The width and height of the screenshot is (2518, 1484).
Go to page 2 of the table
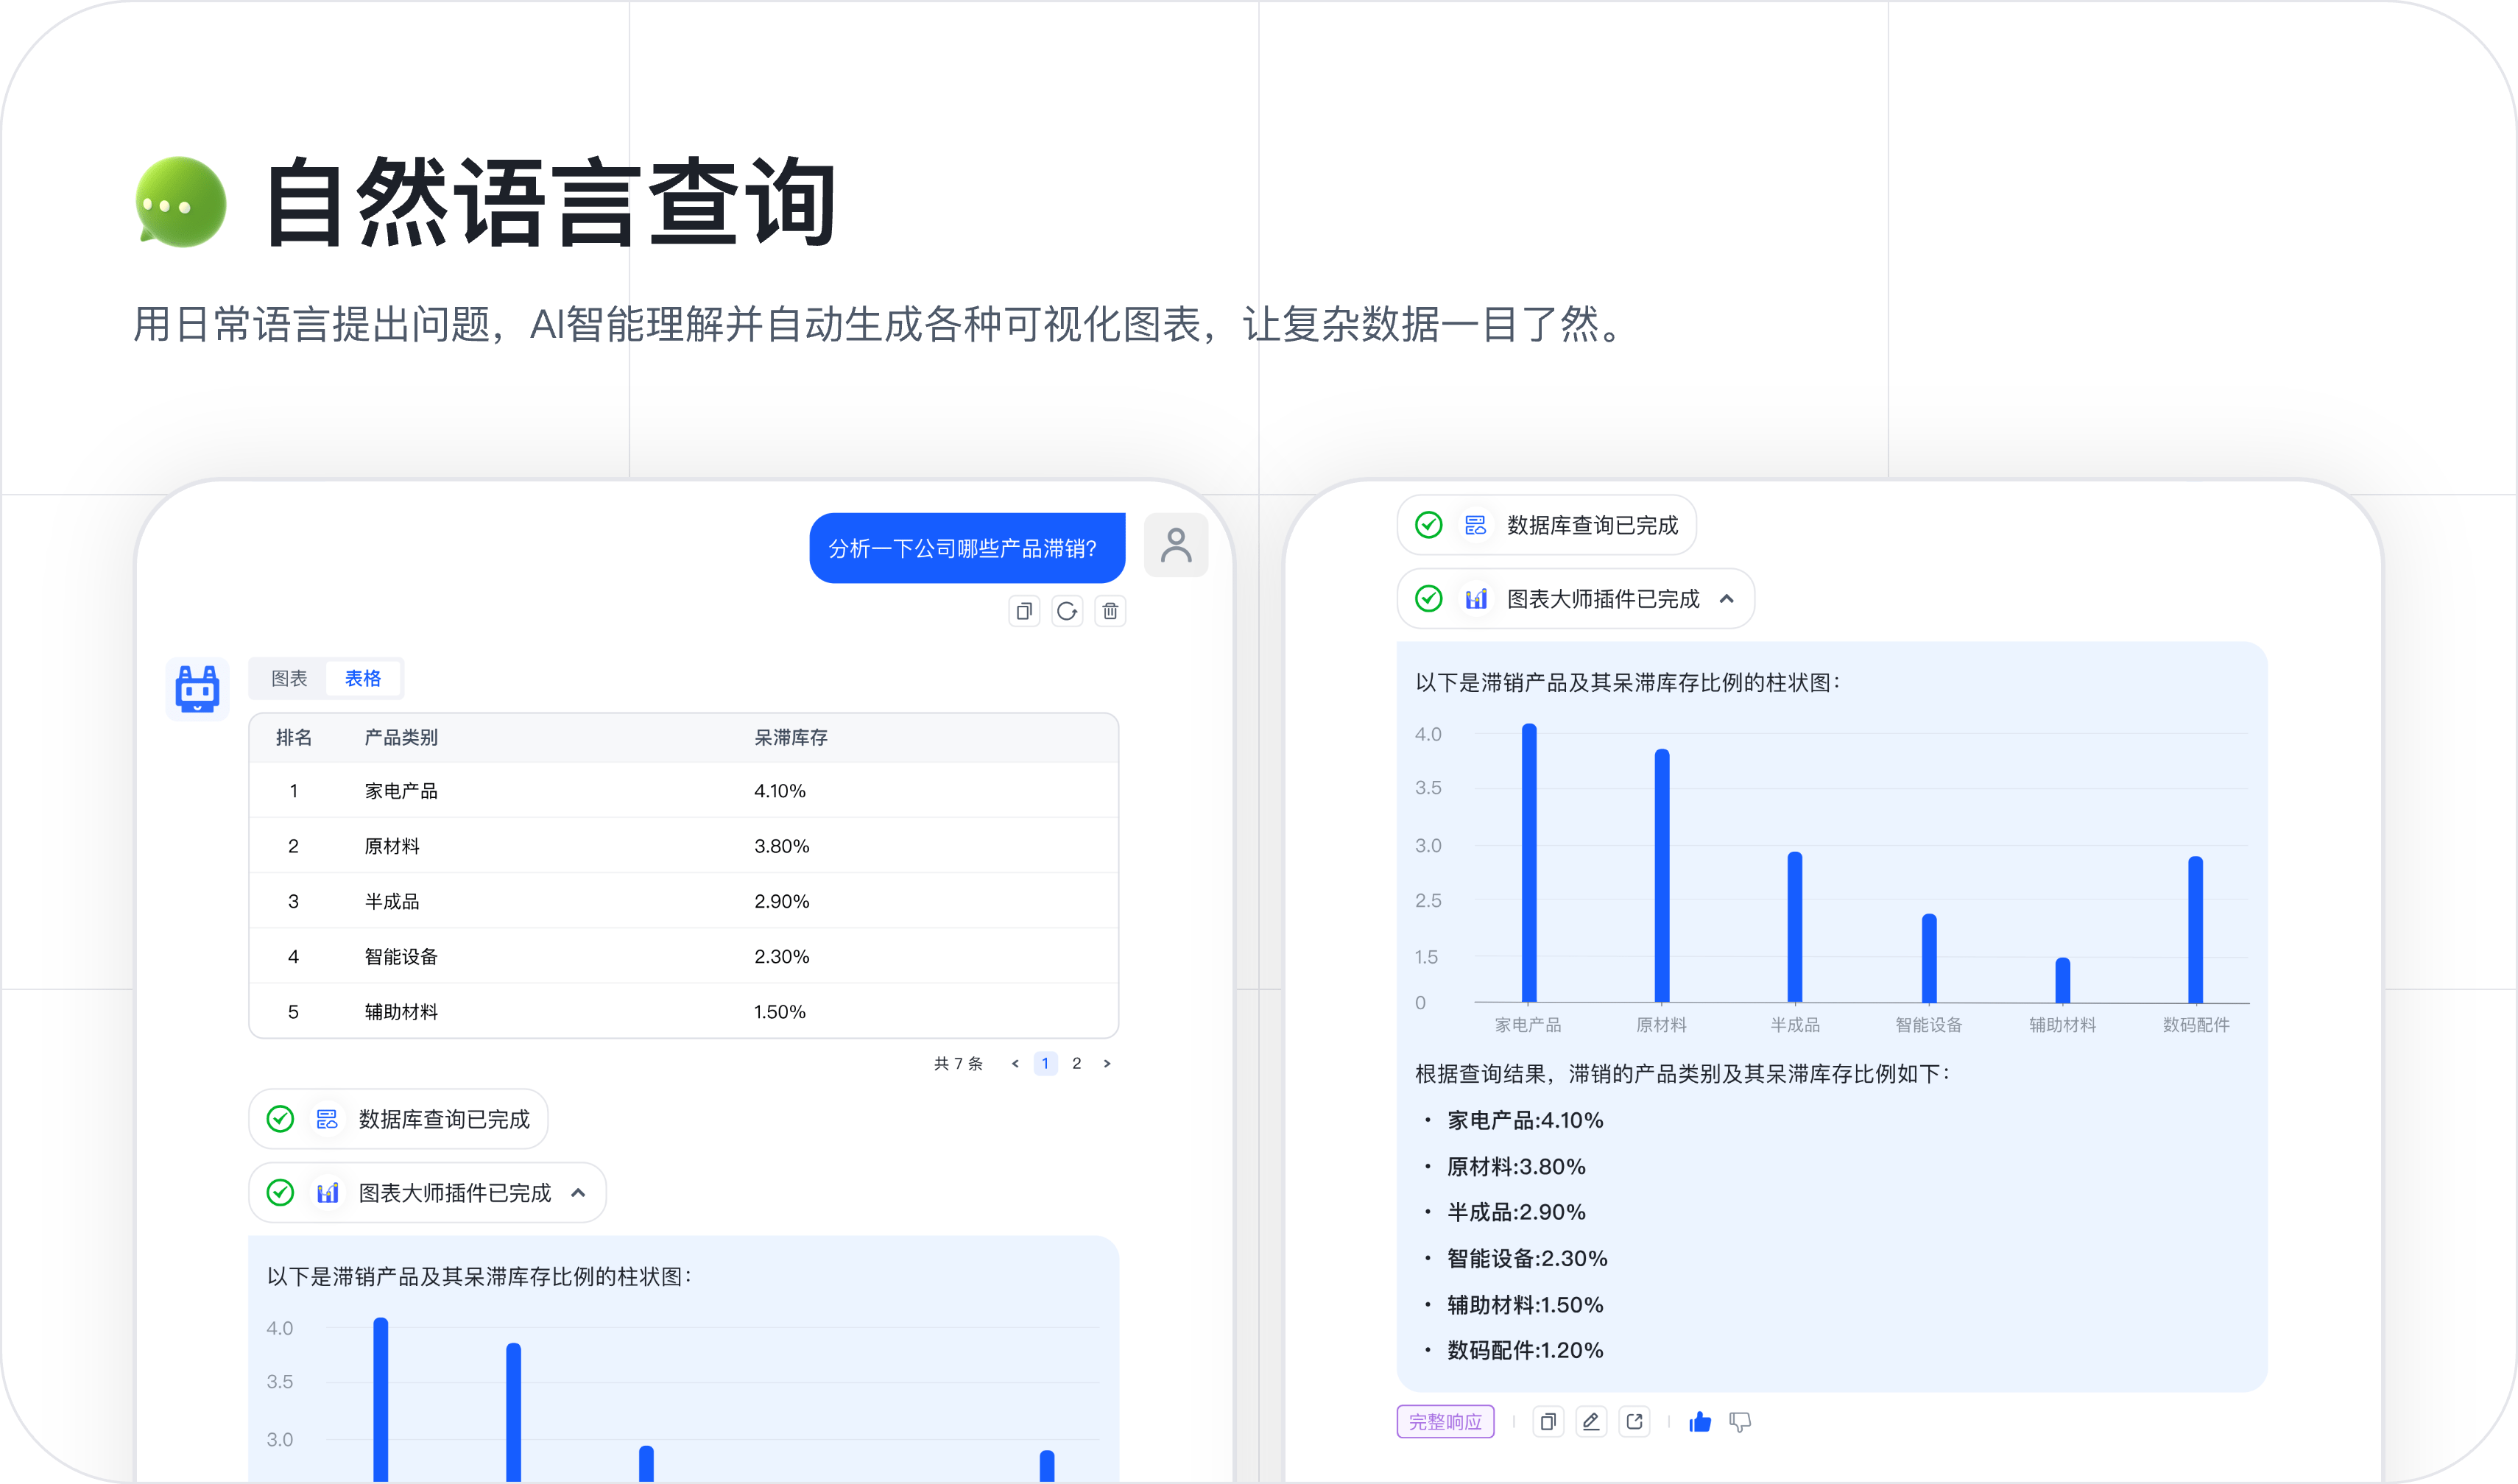click(x=1077, y=1063)
